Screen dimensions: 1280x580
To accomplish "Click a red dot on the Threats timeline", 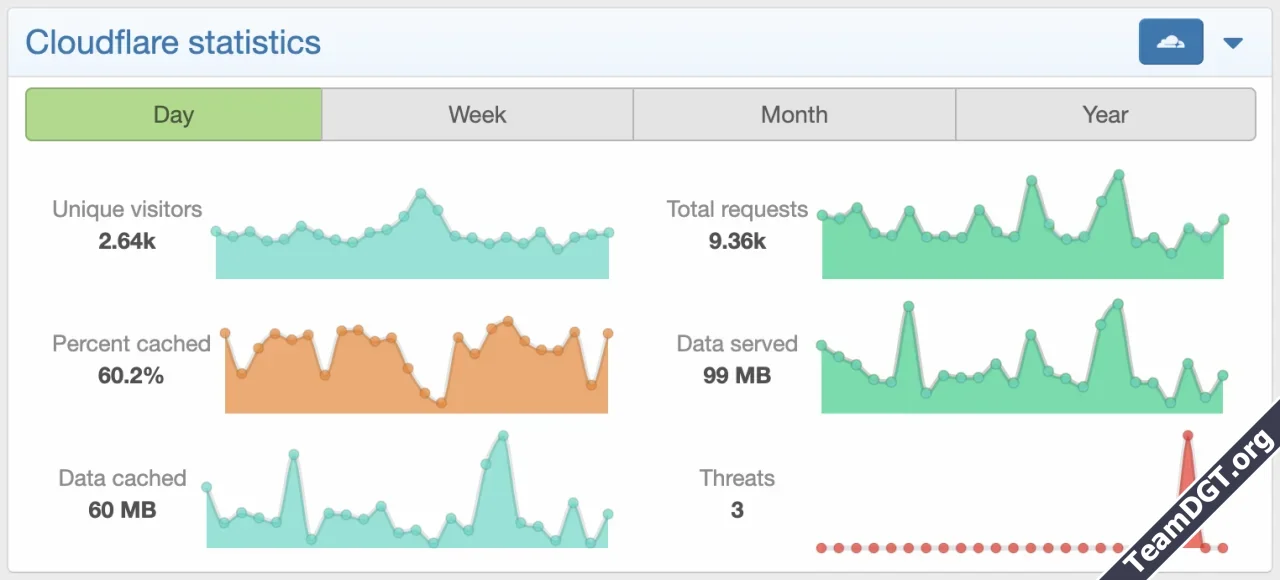I will pyautogui.click(x=900, y=548).
